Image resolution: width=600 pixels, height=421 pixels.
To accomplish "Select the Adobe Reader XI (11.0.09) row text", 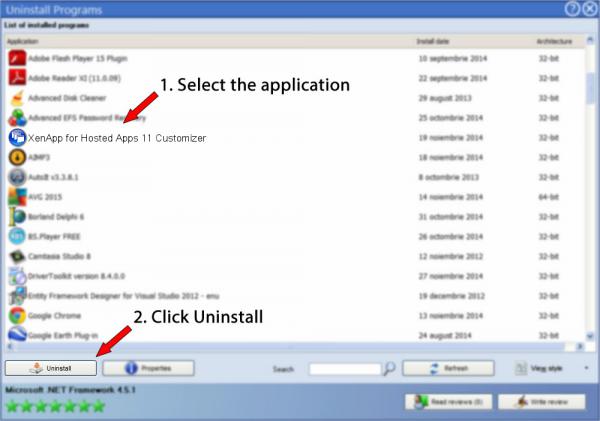I will (x=74, y=78).
